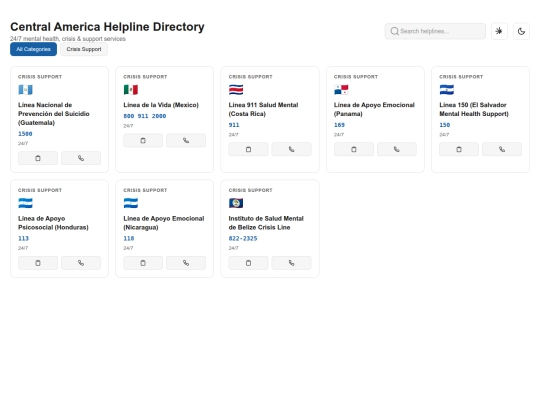Screen dimensions: 540x405
Task: Click the Panama flag
Action: click(x=341, y=90)
